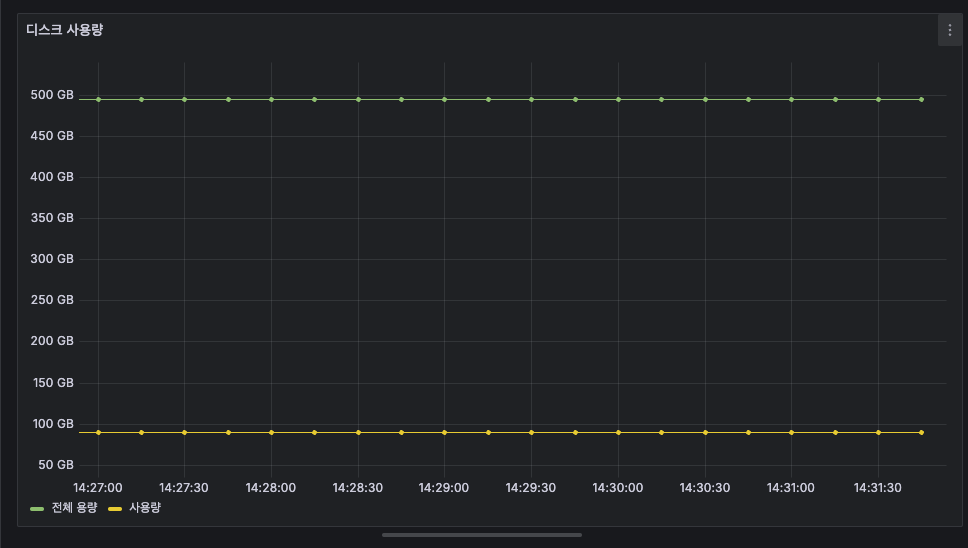
Task: Click the 14:29:00 time axis label
Action: [443, 488]
